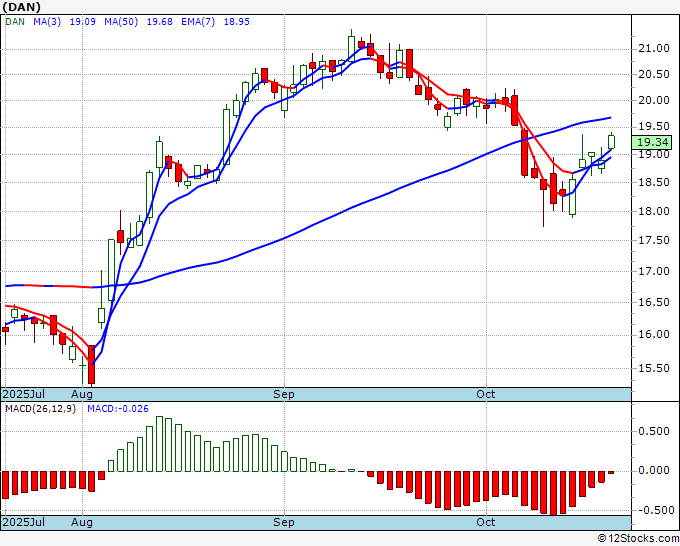Viewport: 680px width, 546px height.
Task: Click the MACD:-0.026 value readout
Action: 118,409
